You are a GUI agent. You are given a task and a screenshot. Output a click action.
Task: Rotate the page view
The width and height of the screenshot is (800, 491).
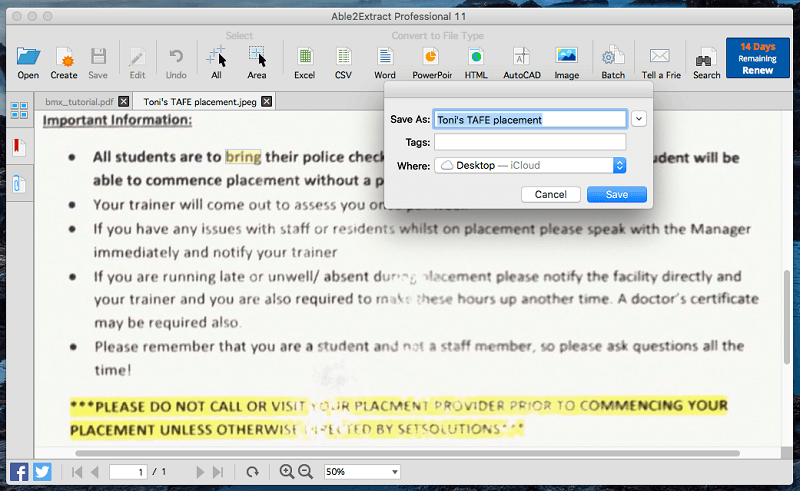tap(252, 472)
